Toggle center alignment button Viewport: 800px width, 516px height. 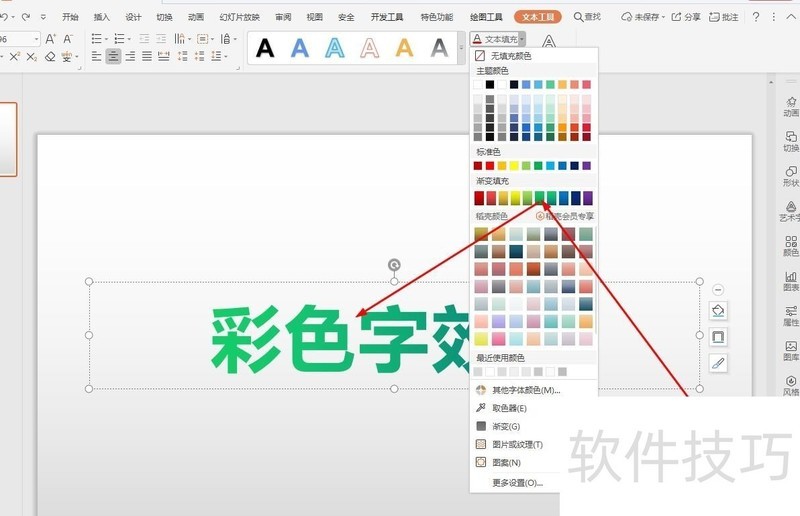[113, 56]
